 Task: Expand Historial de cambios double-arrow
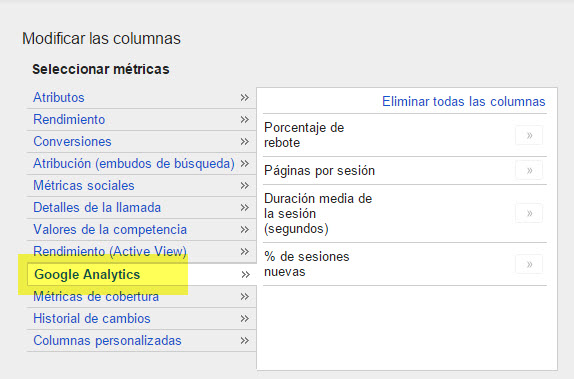pos(245,319)
